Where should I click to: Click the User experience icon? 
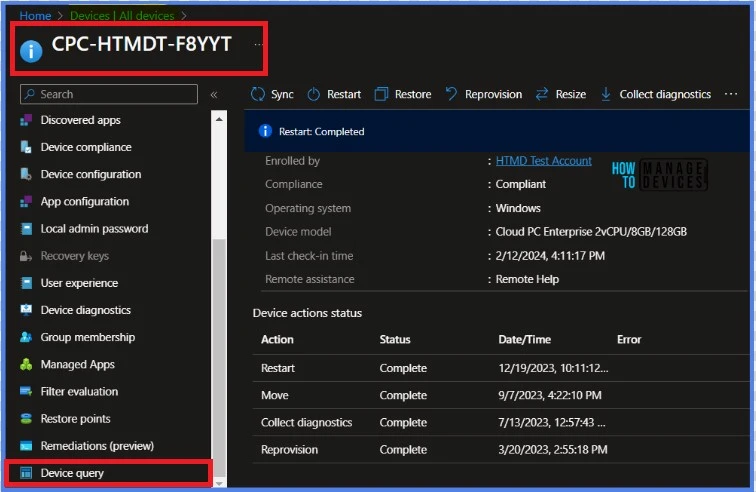pyautogui.click(x=26, y=283)
